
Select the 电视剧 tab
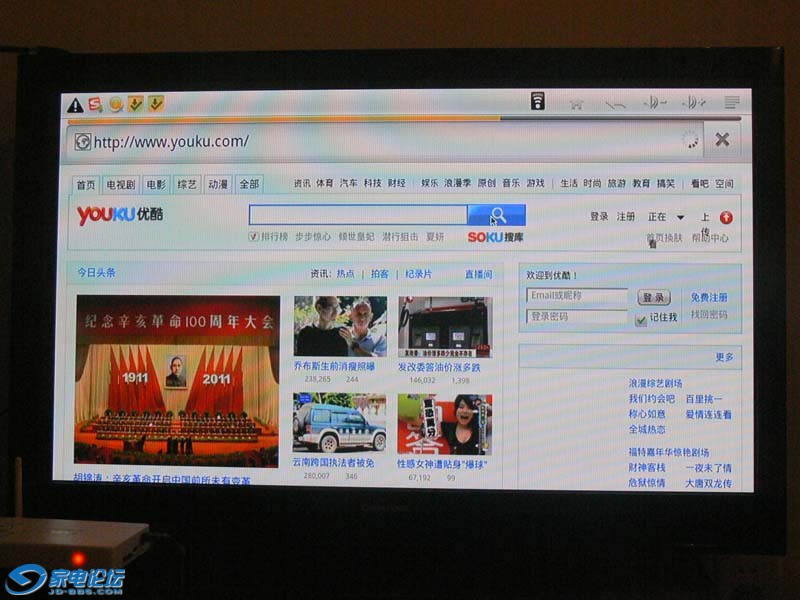pyautogui.click(x=120, y=185)
